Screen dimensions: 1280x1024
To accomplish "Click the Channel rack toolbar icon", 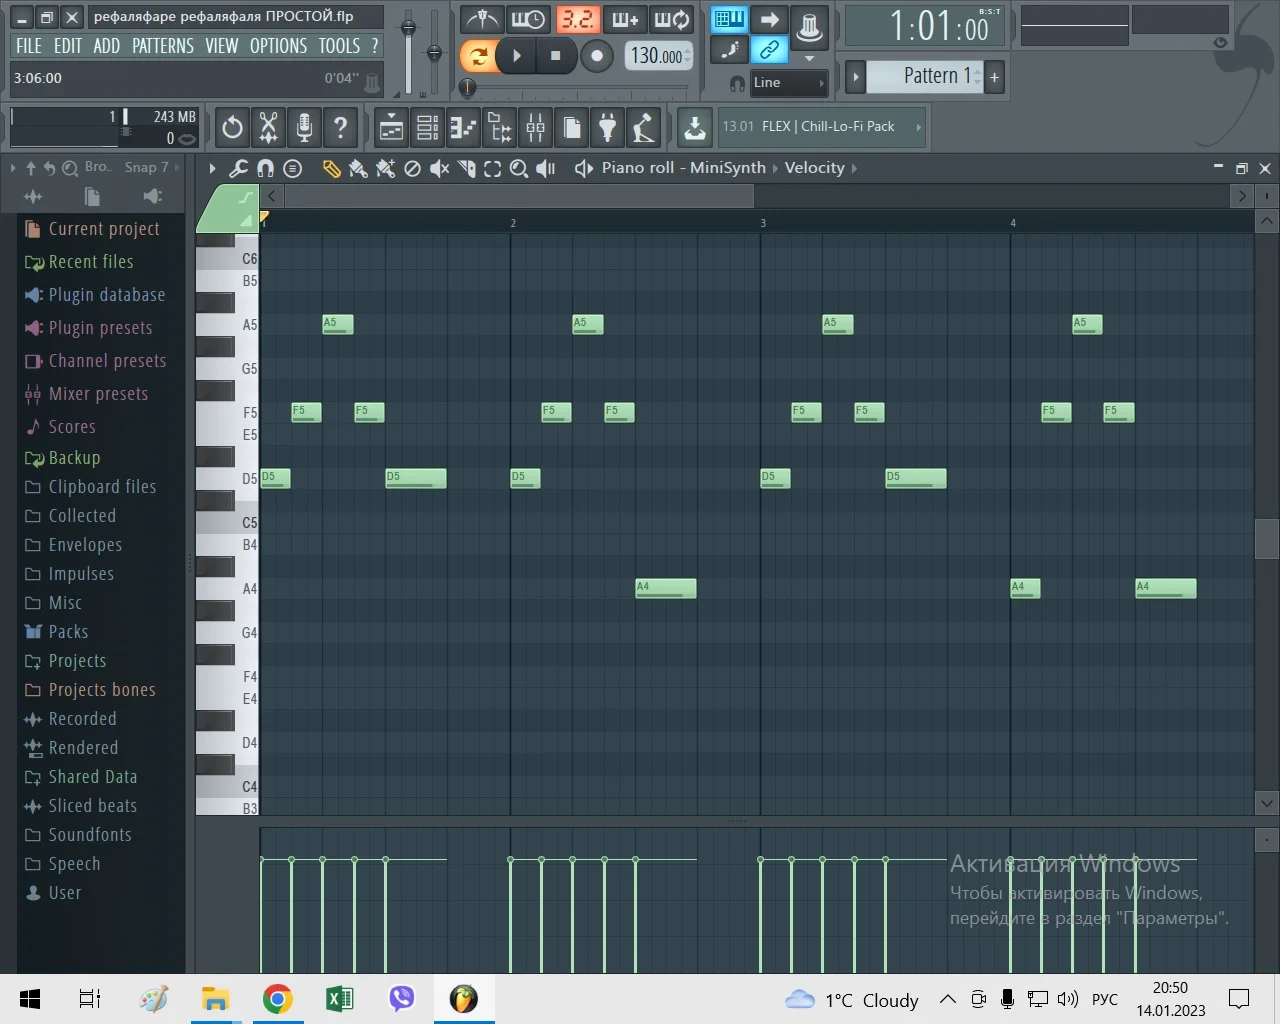I will point(427,127).
